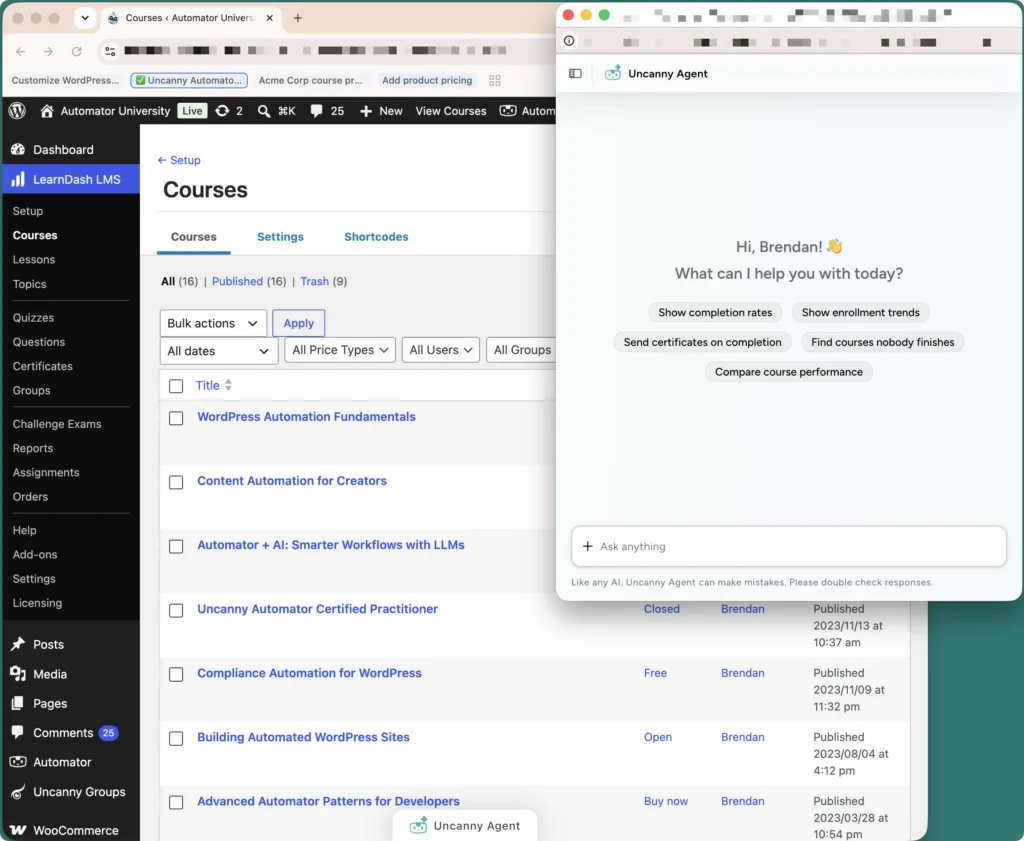The width and height of the screenshot is (1024, 841).
Task: Open View Courses in admin bar
Action: point(451,111)
